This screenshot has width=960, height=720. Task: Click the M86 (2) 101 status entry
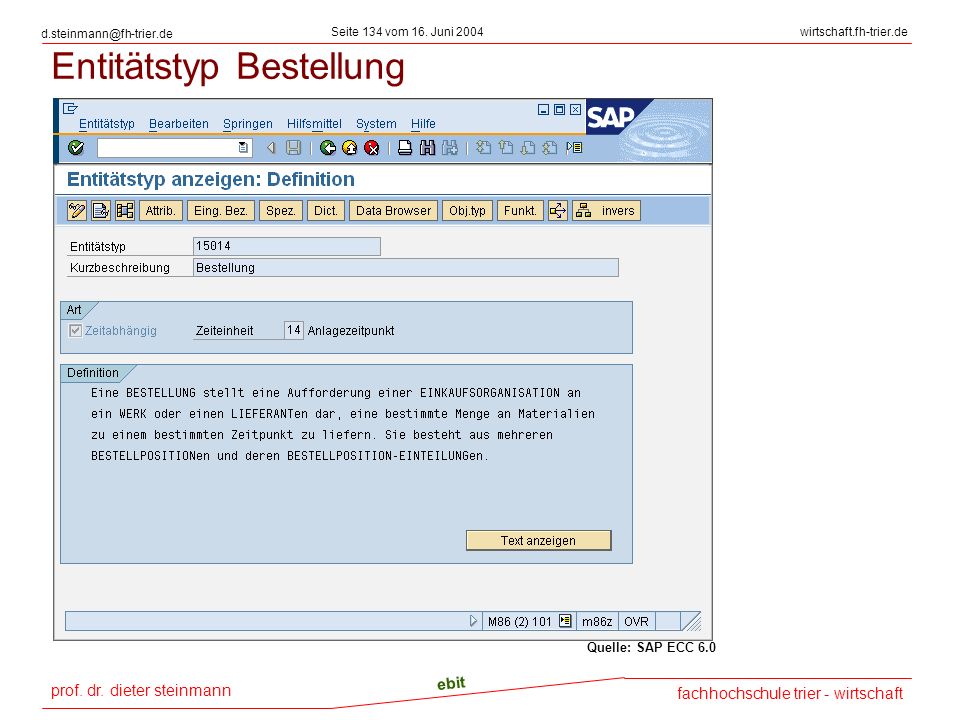(520, 621)
